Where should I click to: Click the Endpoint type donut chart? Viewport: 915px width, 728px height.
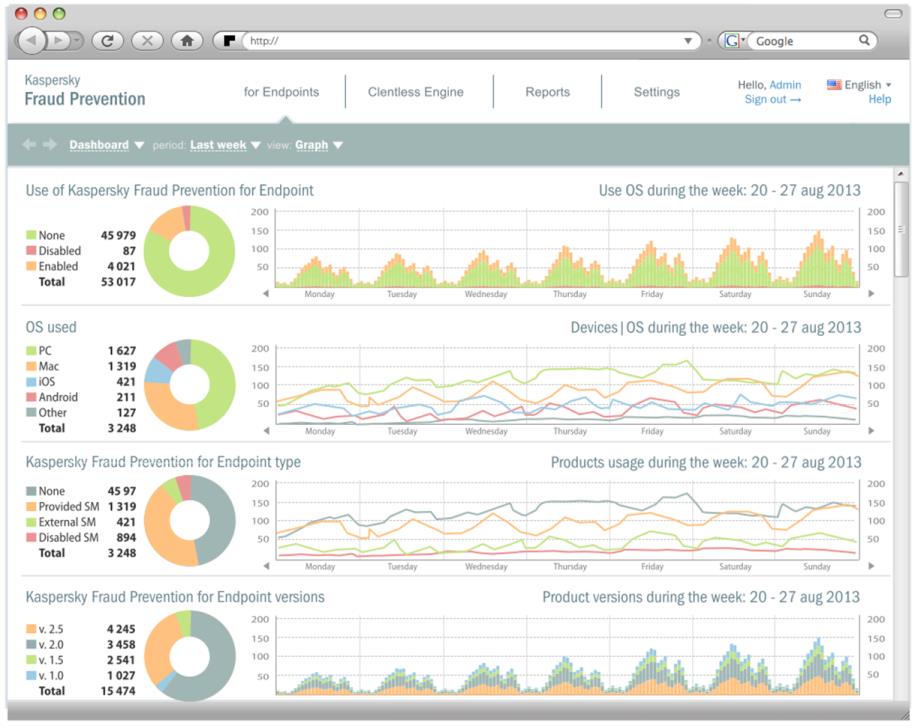coord(190,520)
